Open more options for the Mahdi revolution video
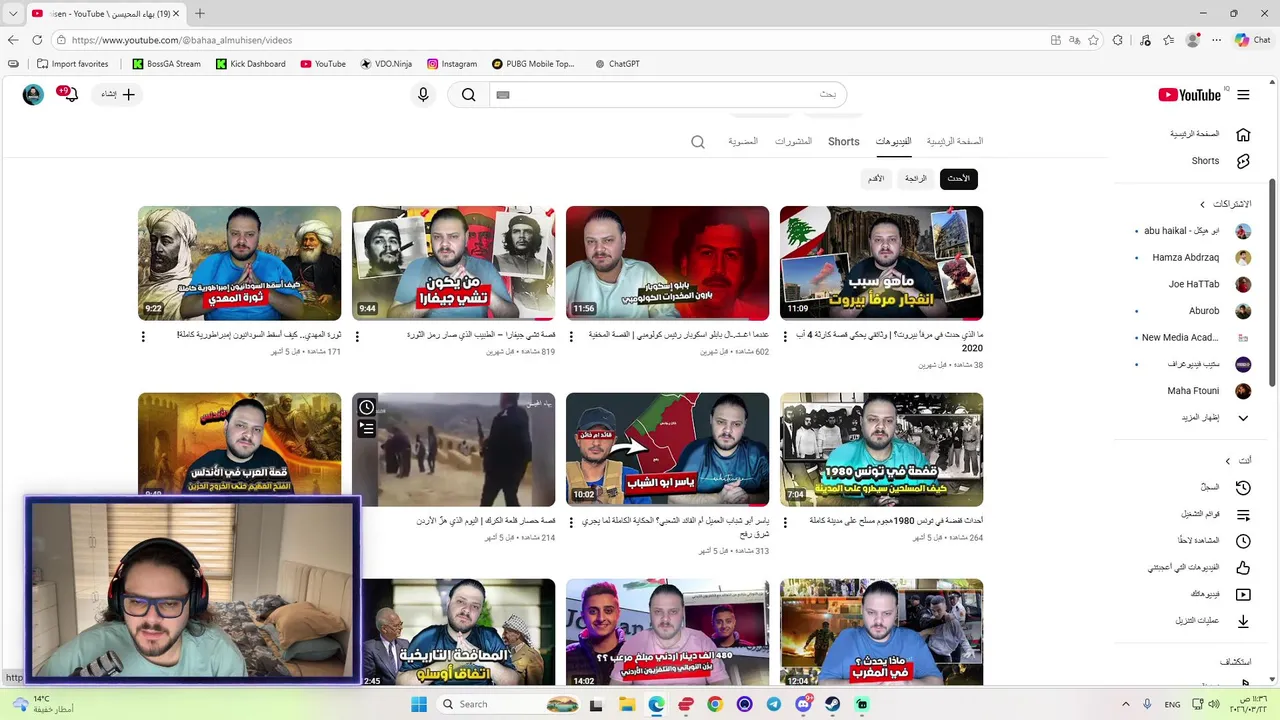This screenshot has width=1280, height=720. tap(143, 337)
